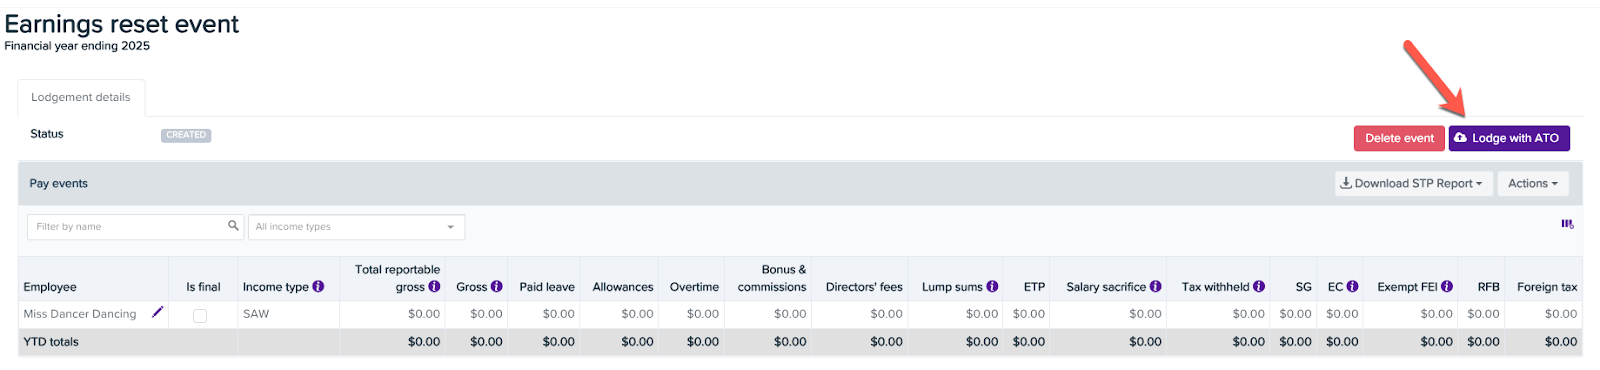
Task: Click the info icon beside Exempt FEI
Action: tap(1446, 286)
